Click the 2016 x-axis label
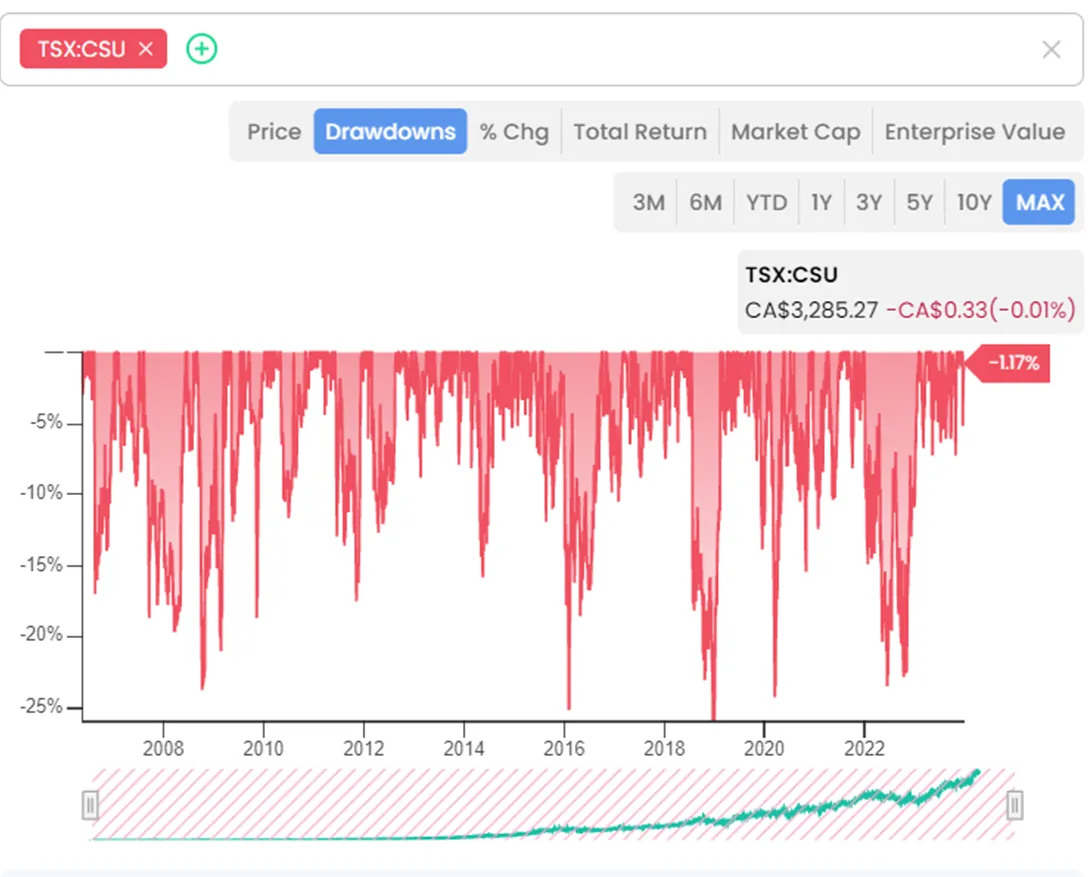The image size is (1088, 877). tap(564, 749)
